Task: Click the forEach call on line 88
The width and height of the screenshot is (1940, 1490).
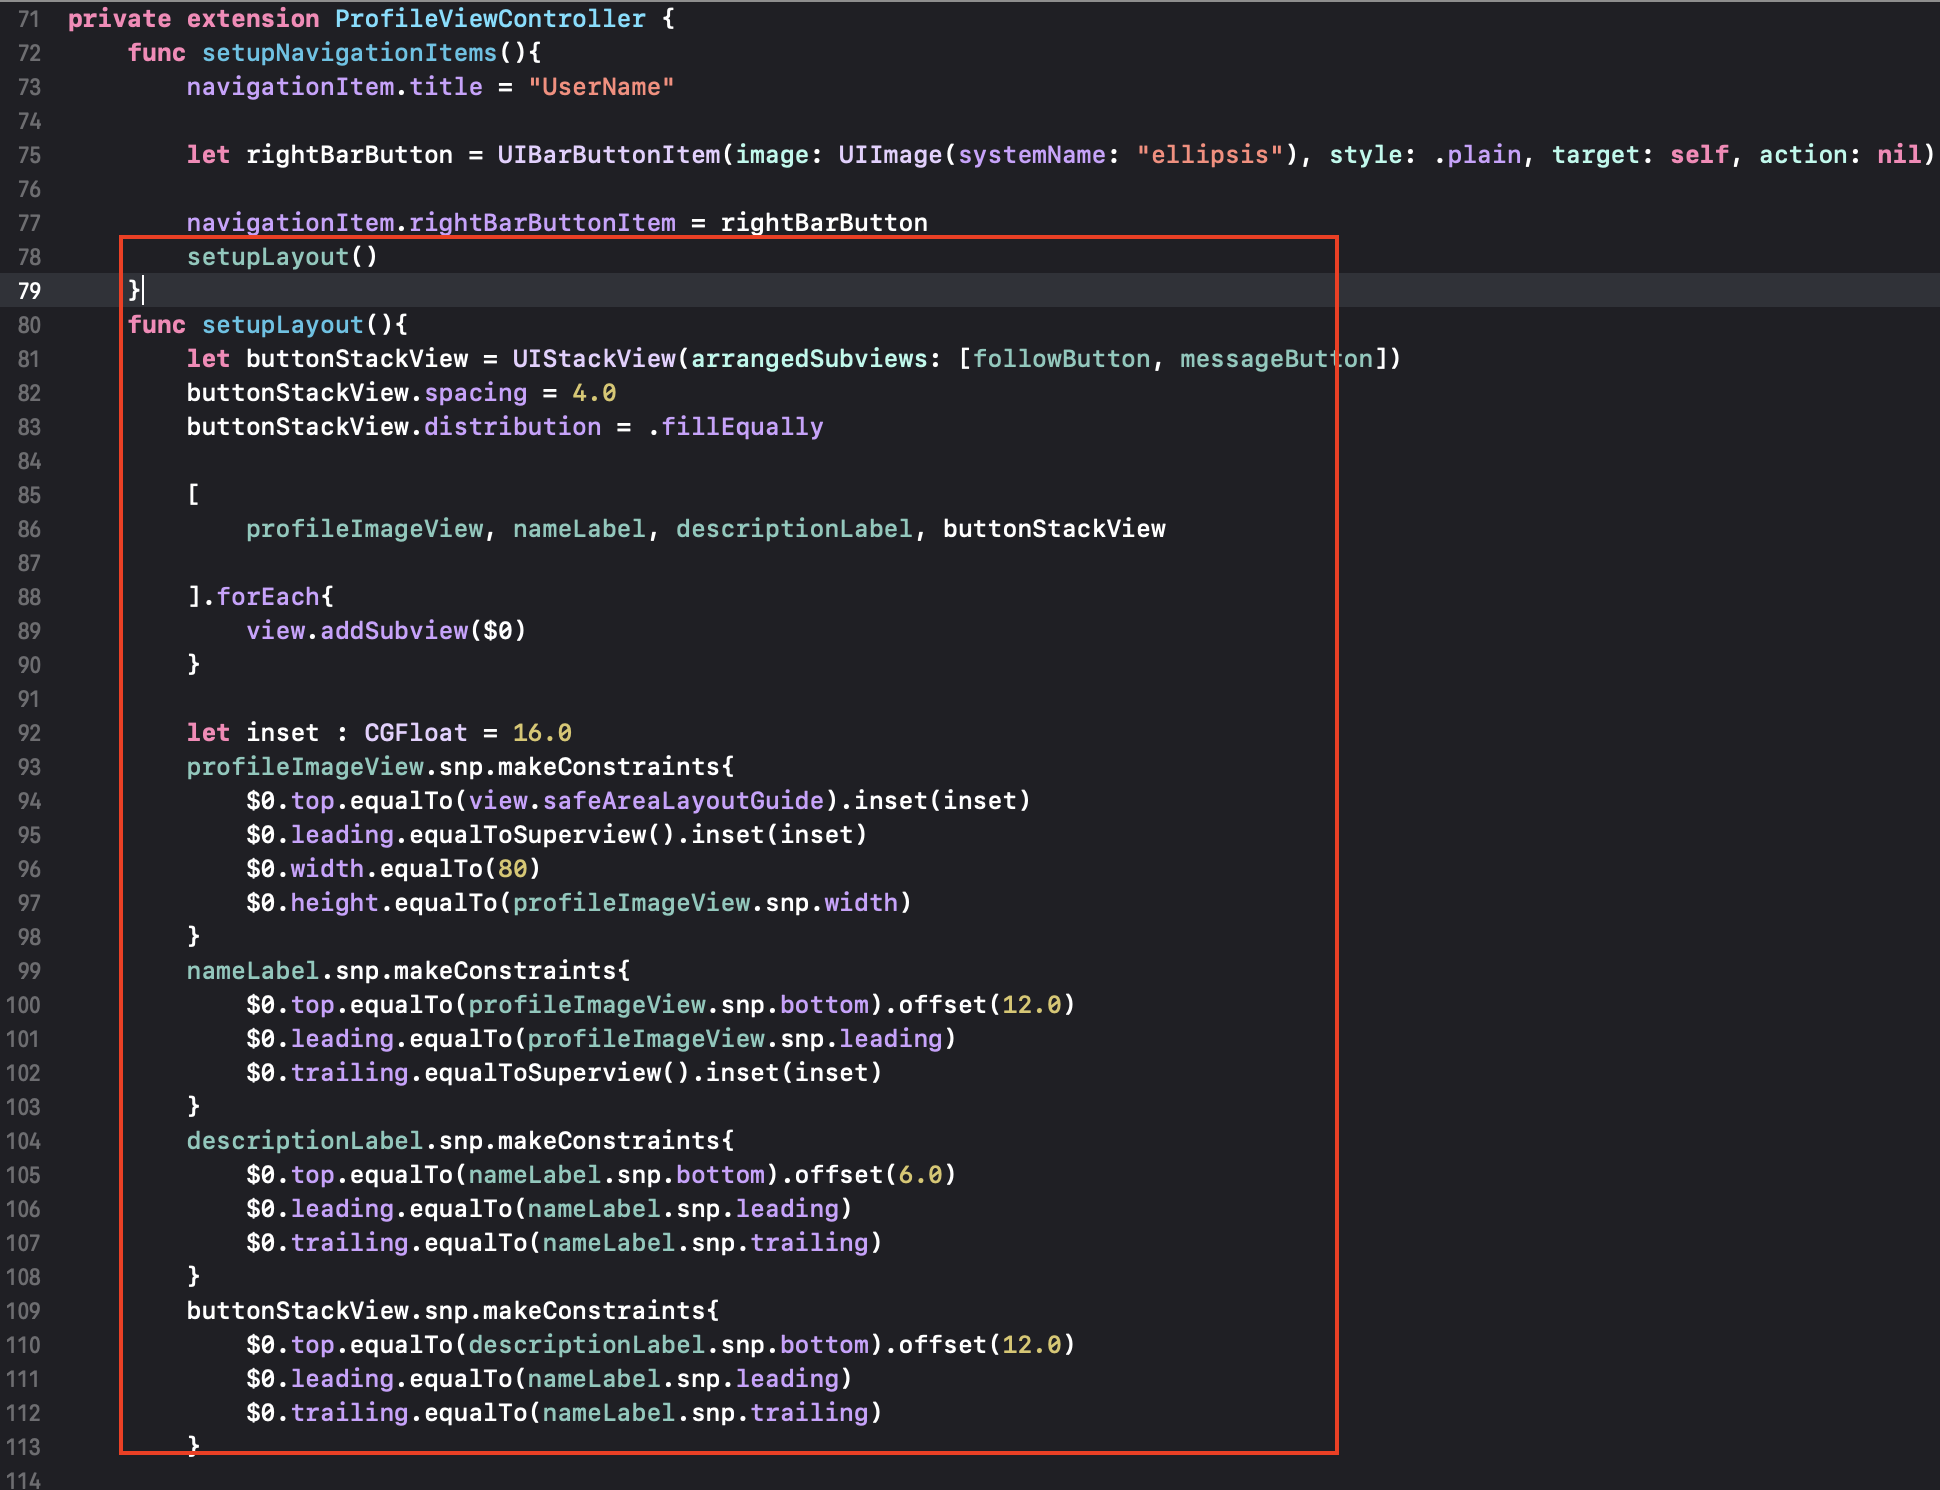Action: (x=267, y=597)
